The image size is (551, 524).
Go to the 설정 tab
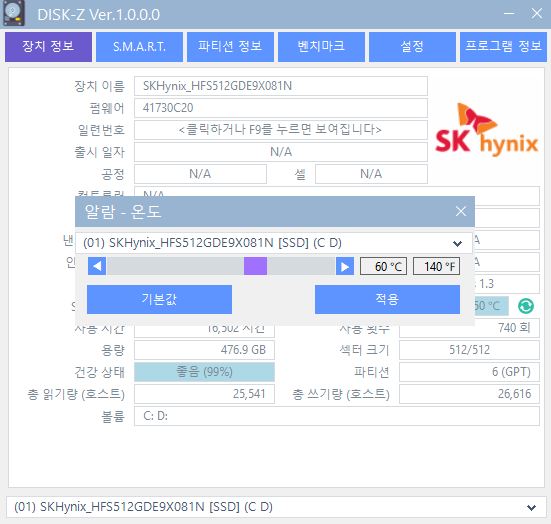tap(412, 47)
